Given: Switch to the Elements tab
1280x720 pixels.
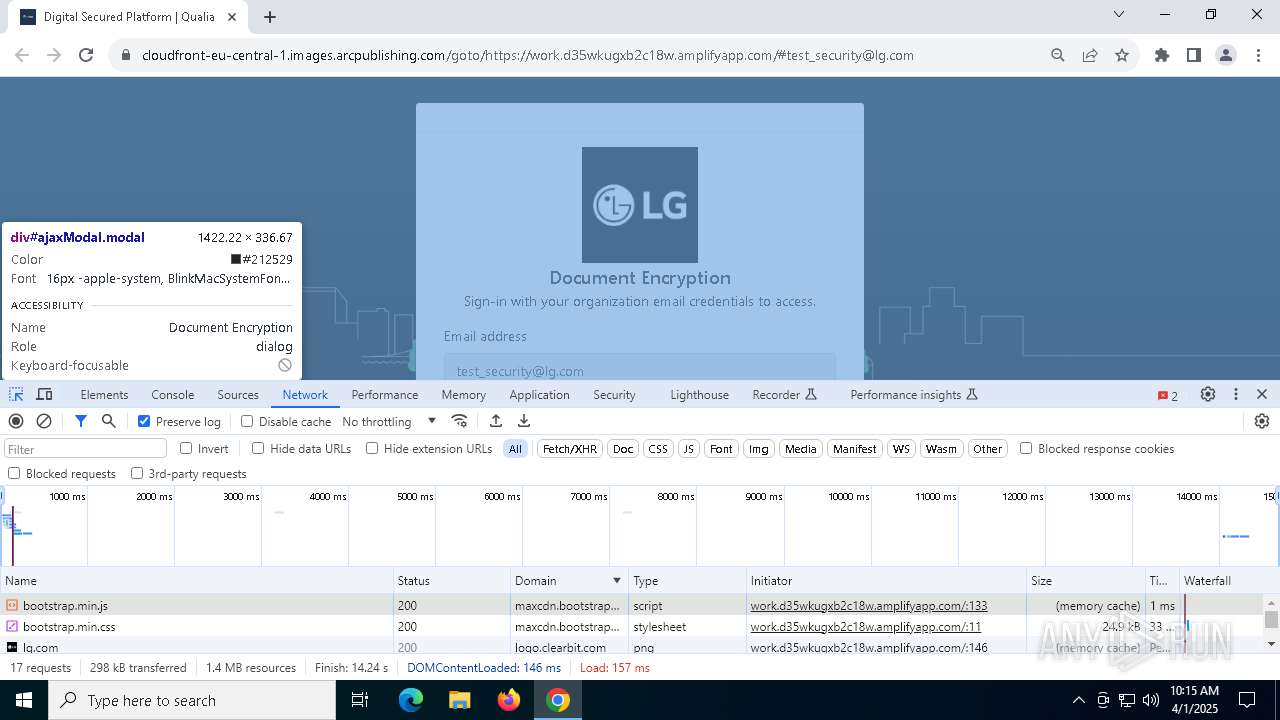Looking at the screenshot, I should (x=104, y=395).
